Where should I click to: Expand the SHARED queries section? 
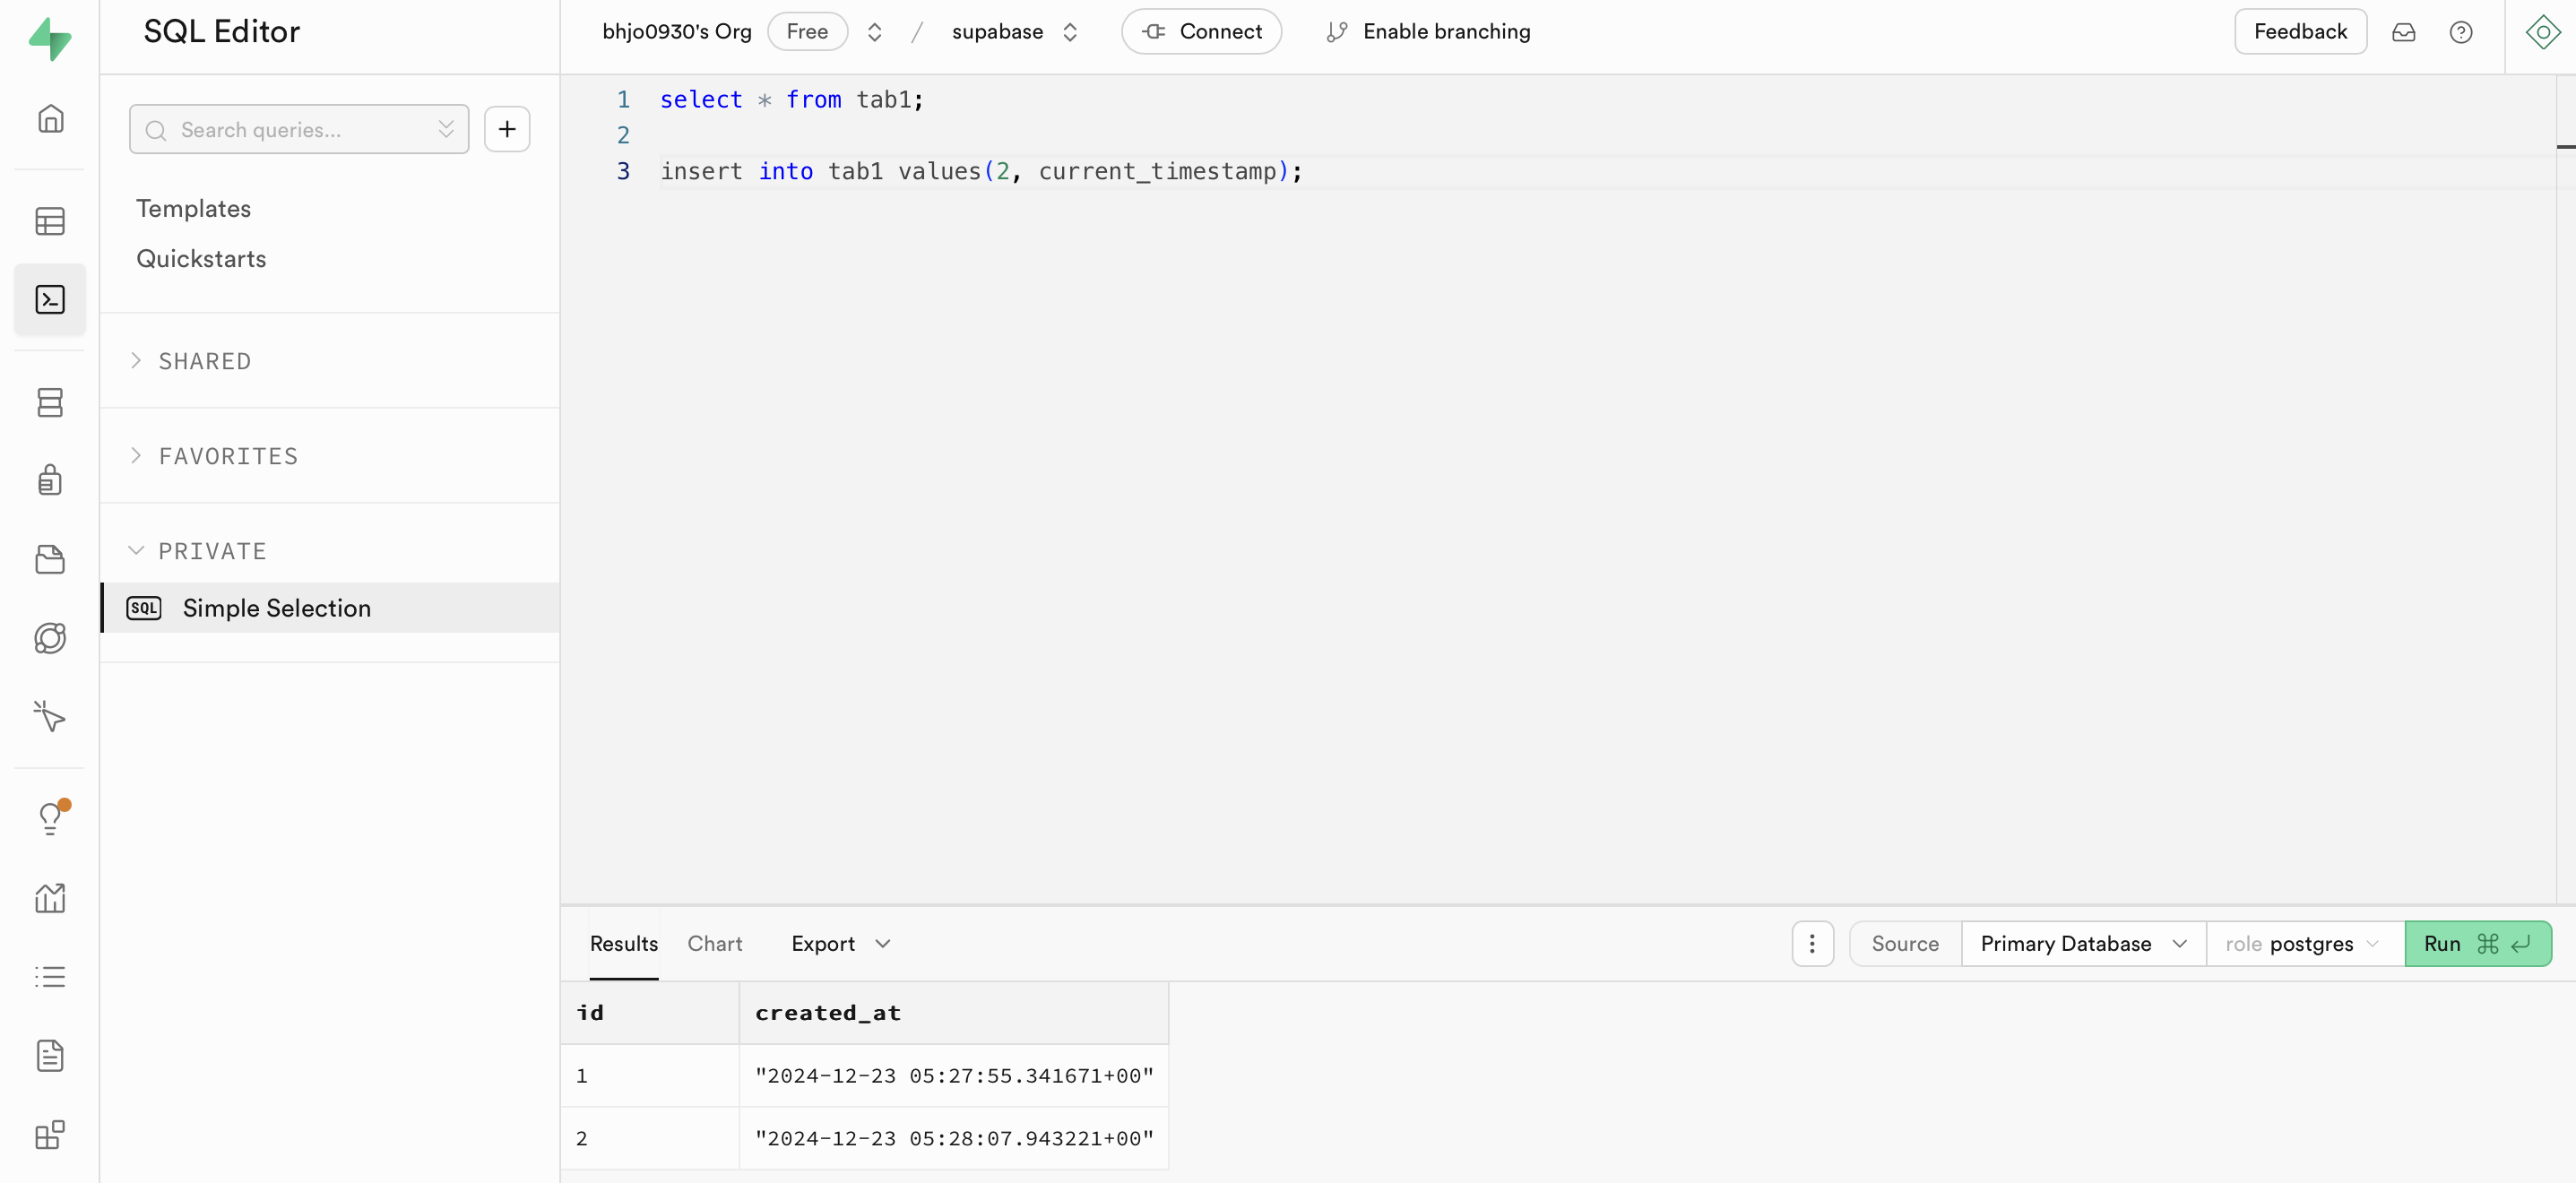(204, 361)
